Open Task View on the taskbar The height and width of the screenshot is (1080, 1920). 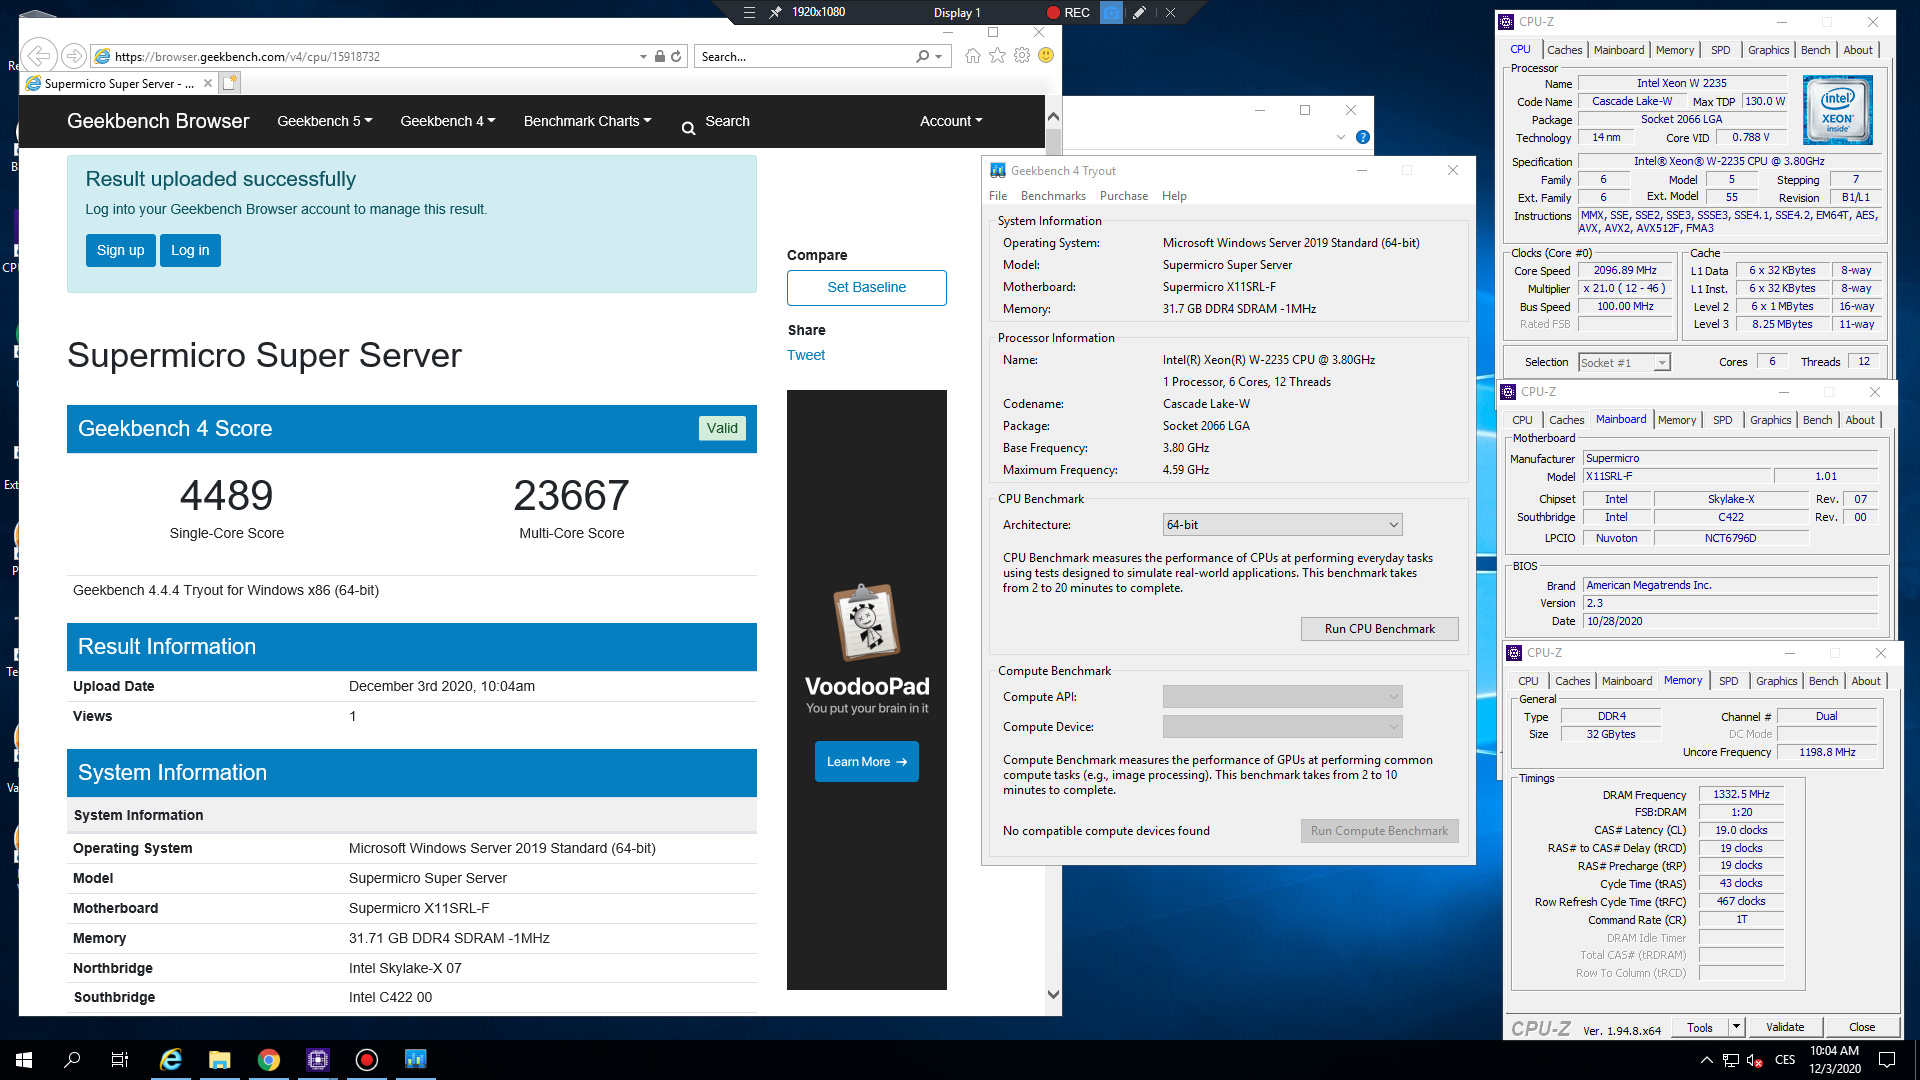tap(120, 1060)
